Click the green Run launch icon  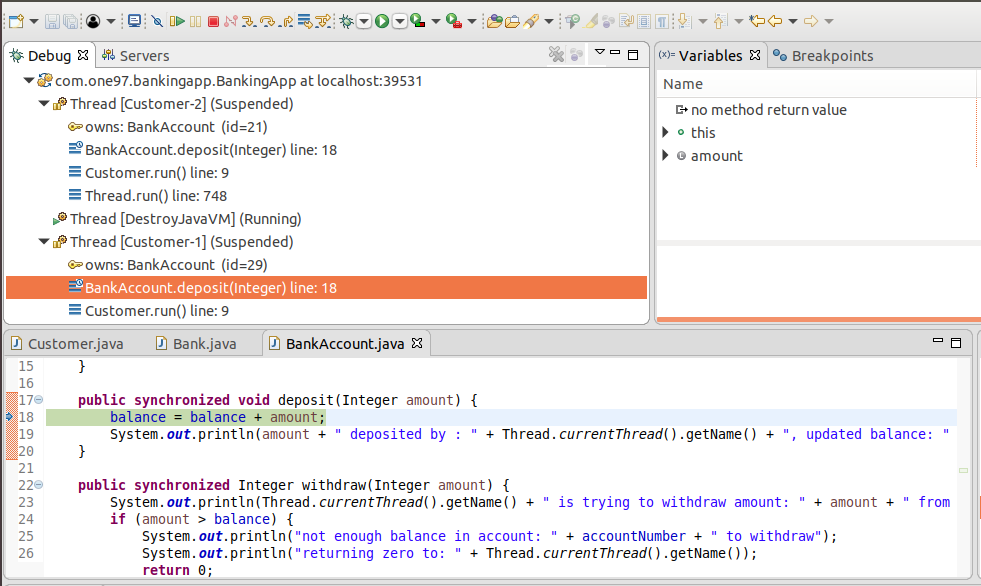coord(382,21)
